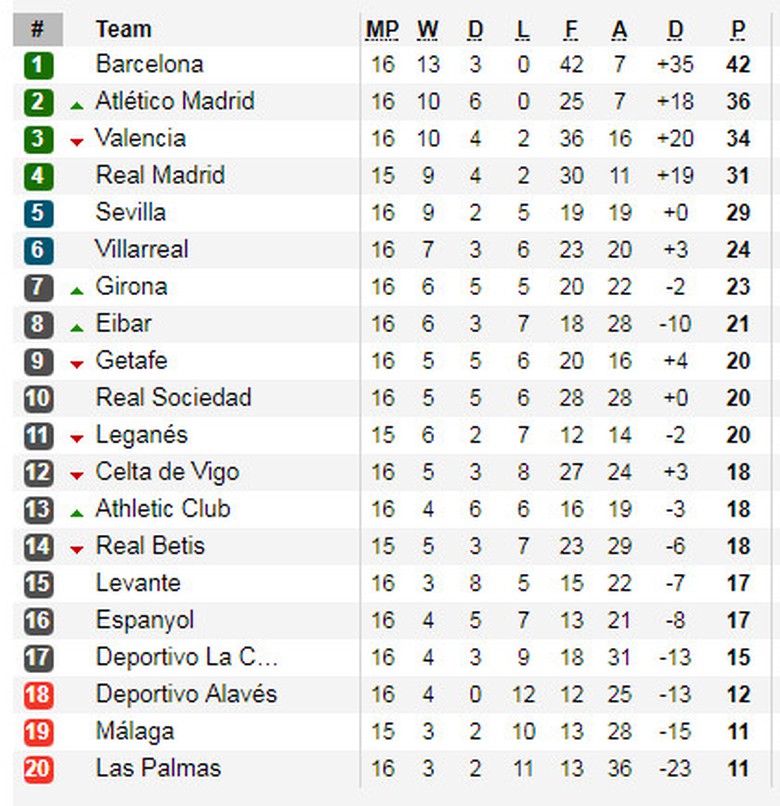Click Barcelona's green position 1 badge

(38, 65)
